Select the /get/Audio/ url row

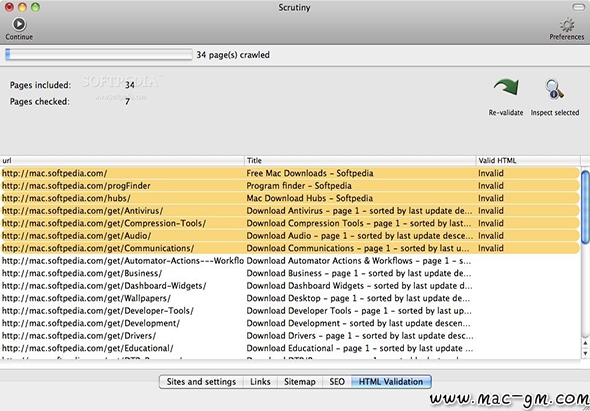pyautogui.click(x=290, y=236)
